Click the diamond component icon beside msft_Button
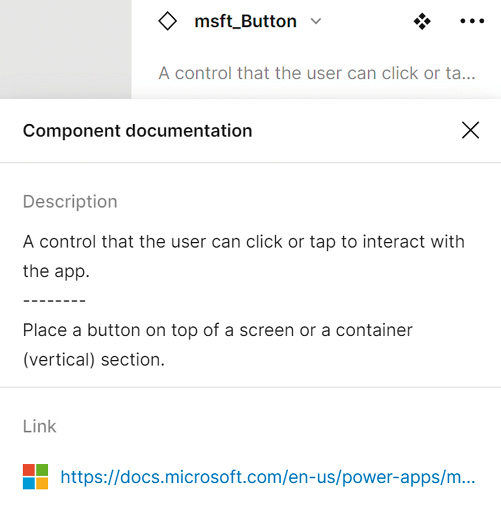The image size is (501, 506). [x=167, y=21]
